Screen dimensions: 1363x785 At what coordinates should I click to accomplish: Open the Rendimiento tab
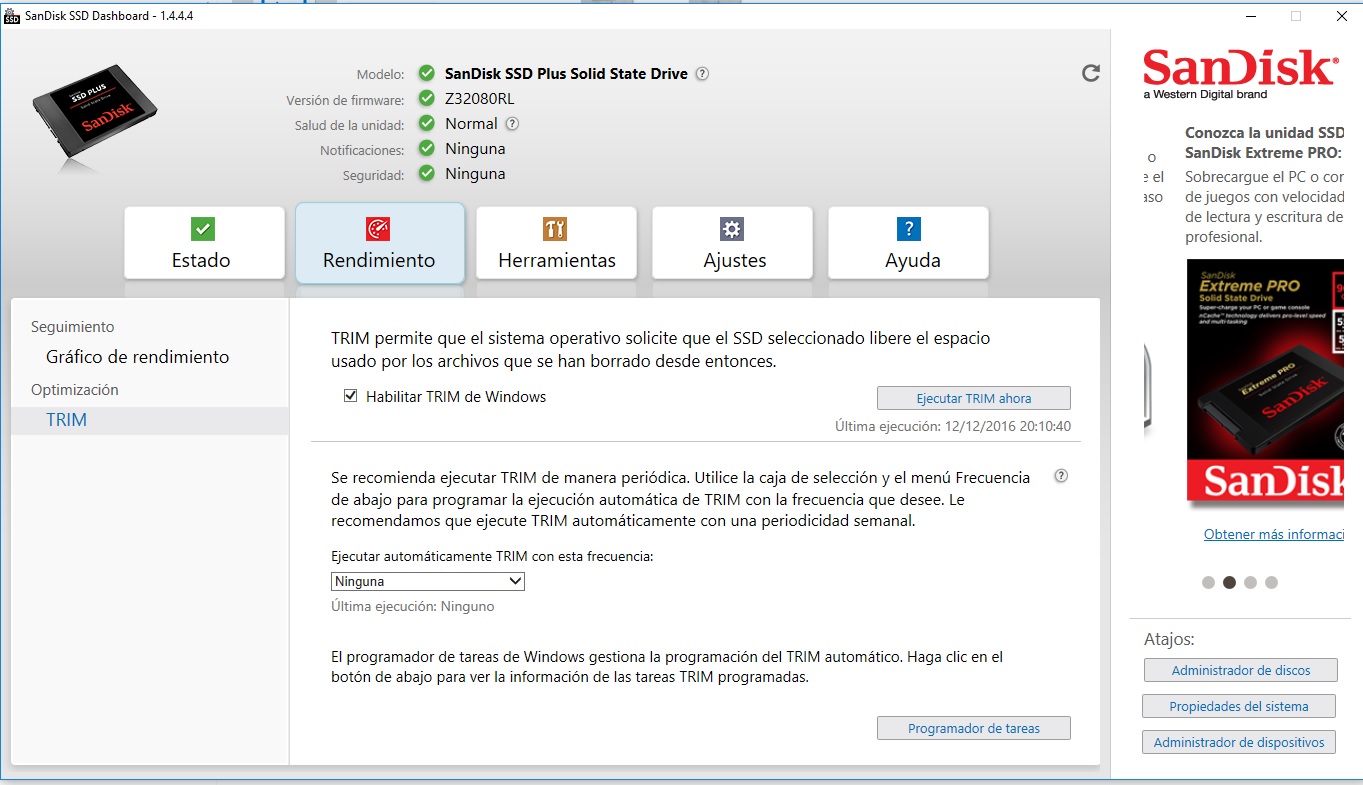tap(380, 243)
